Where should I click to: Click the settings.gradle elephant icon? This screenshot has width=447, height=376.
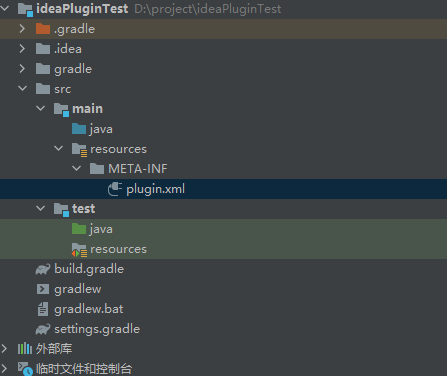coord(43,329)
